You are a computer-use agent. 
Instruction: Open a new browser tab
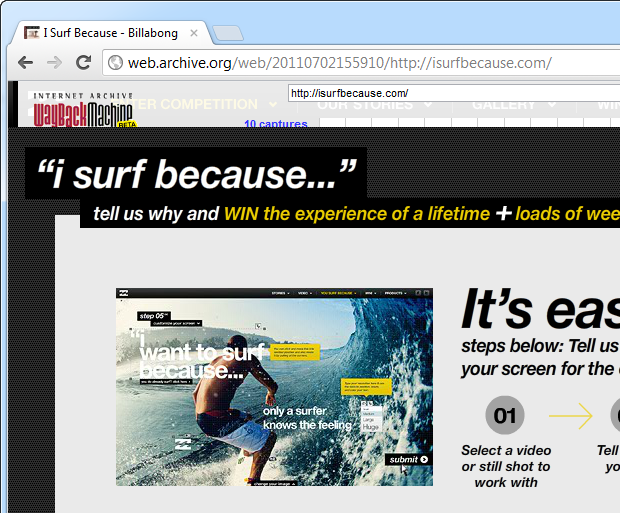point(228,33)
